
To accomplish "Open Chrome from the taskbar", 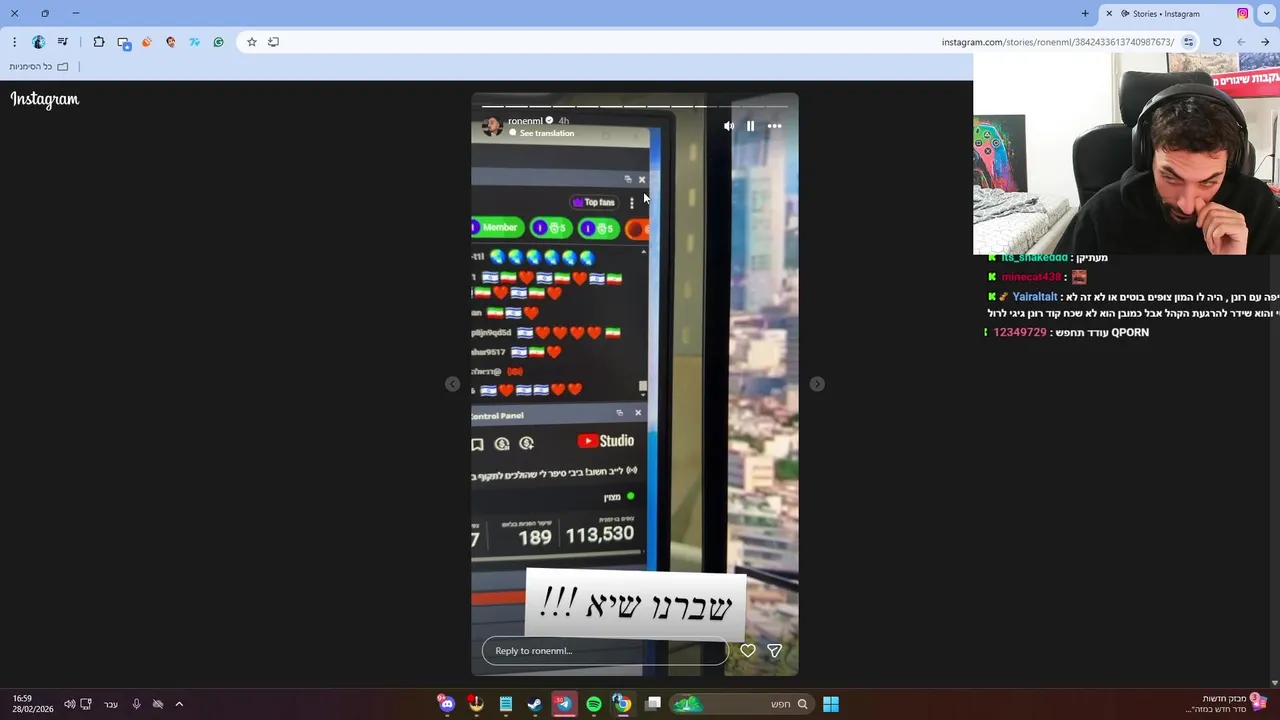I will [x=622, y=704].
